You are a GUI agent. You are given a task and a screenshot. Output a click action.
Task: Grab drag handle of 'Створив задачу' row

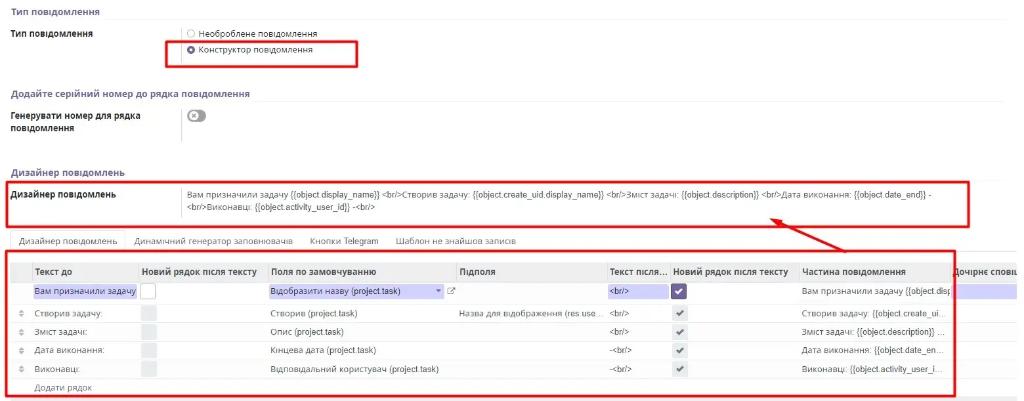(21, 313)
